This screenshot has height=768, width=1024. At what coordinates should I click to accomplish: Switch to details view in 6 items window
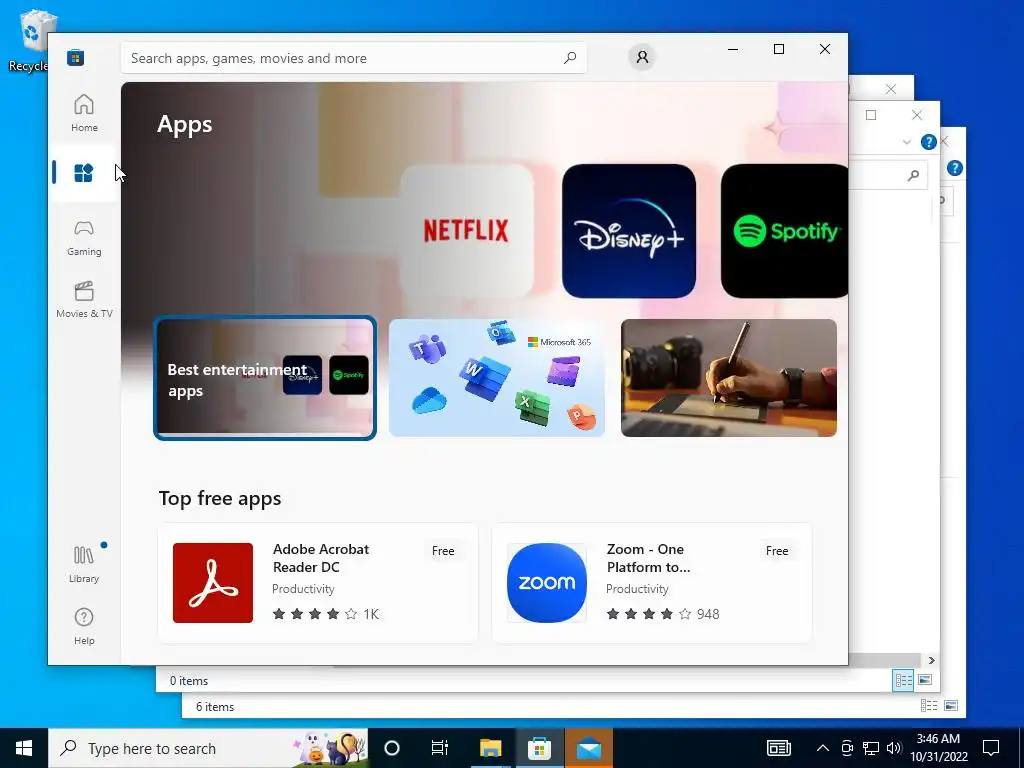coord(929,706)
